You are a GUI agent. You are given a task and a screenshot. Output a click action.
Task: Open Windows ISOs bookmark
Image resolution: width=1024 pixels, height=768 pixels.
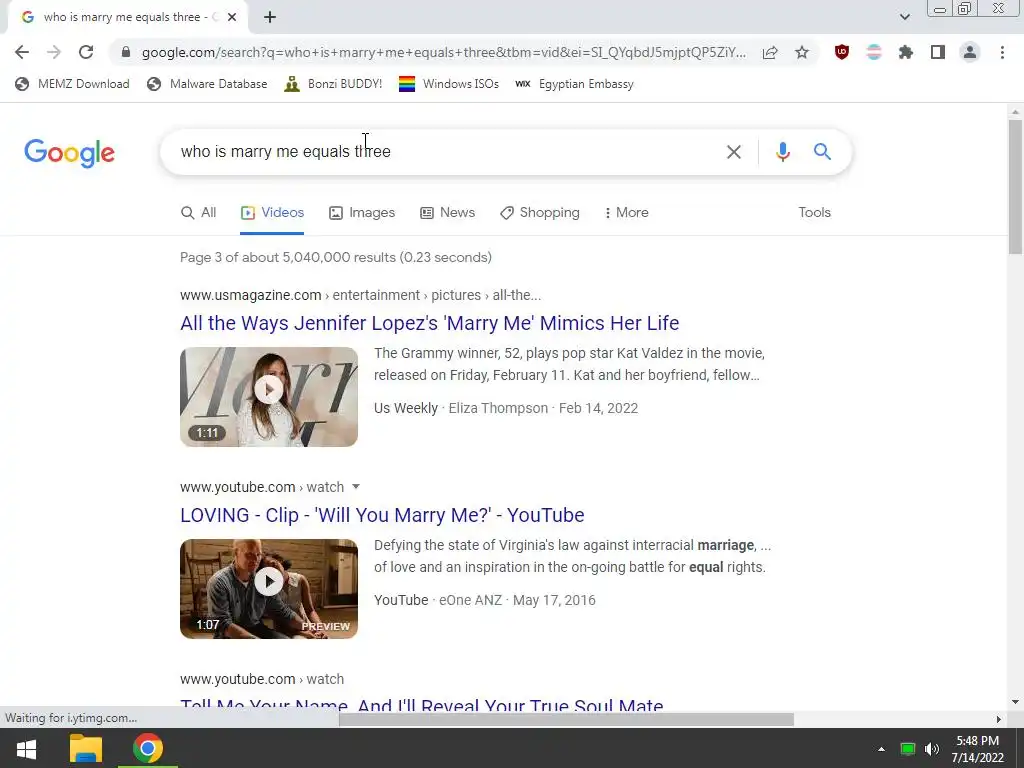[x=449, y=84]
